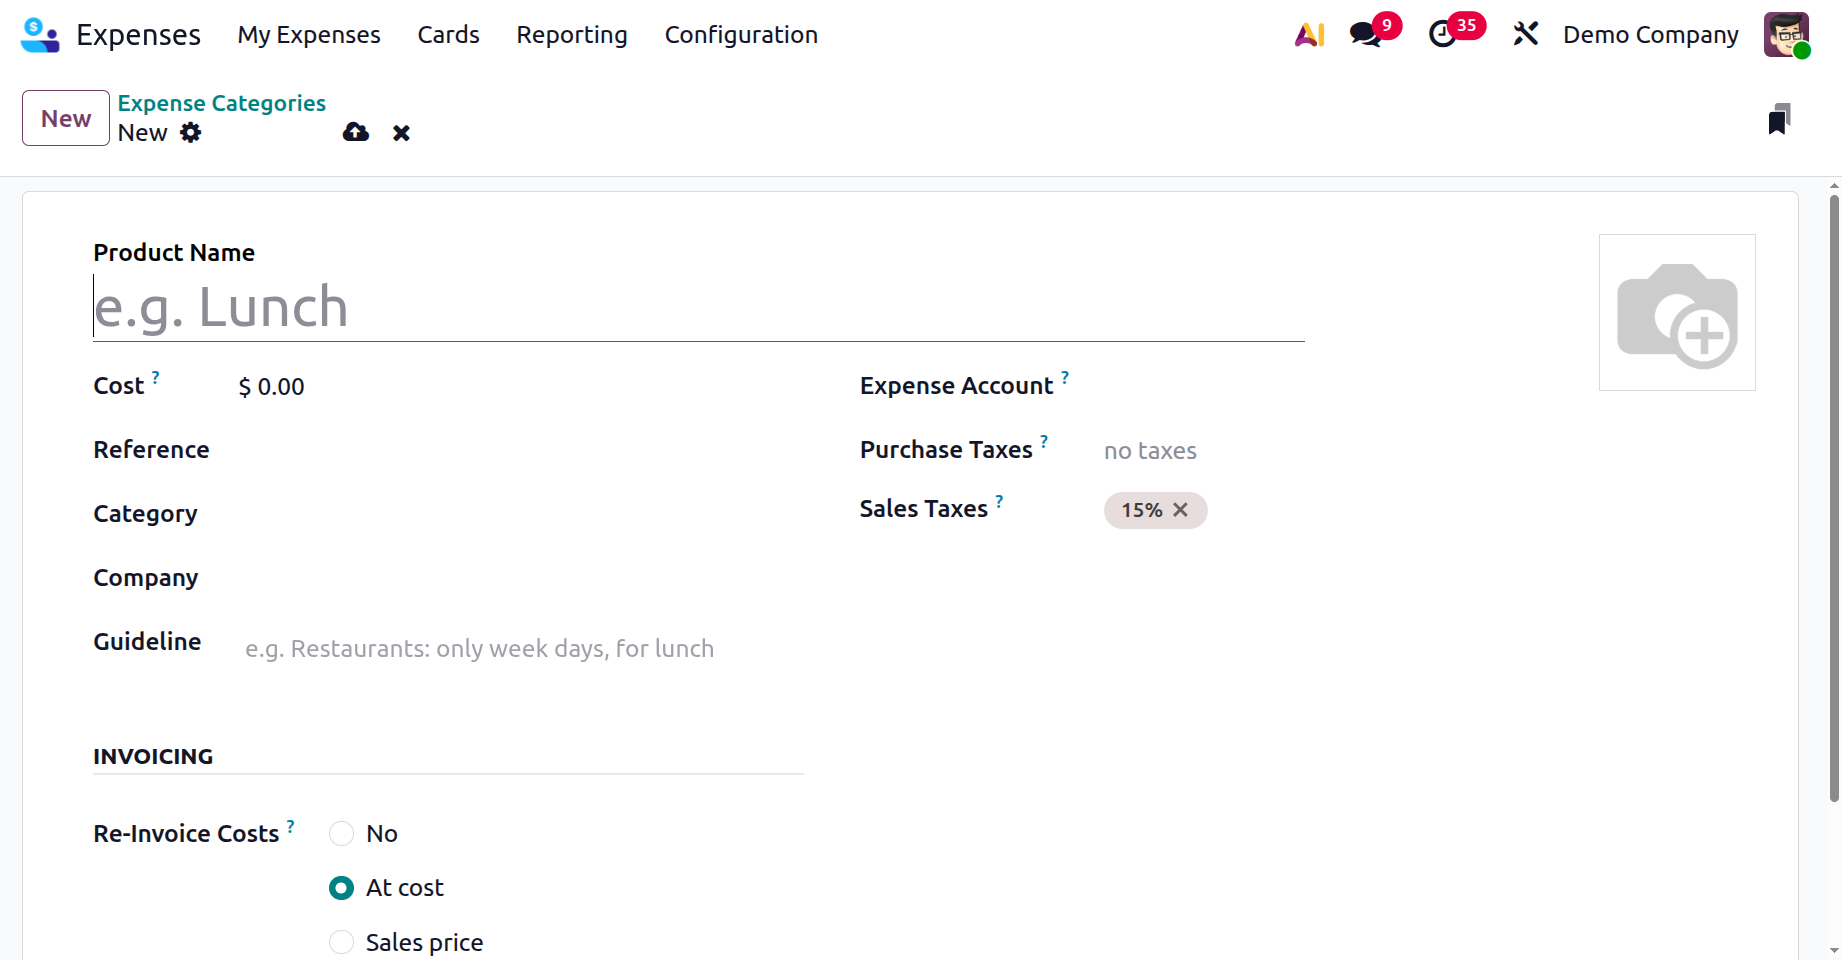Remove the 15% sales tax tag

coord(1181,510)
